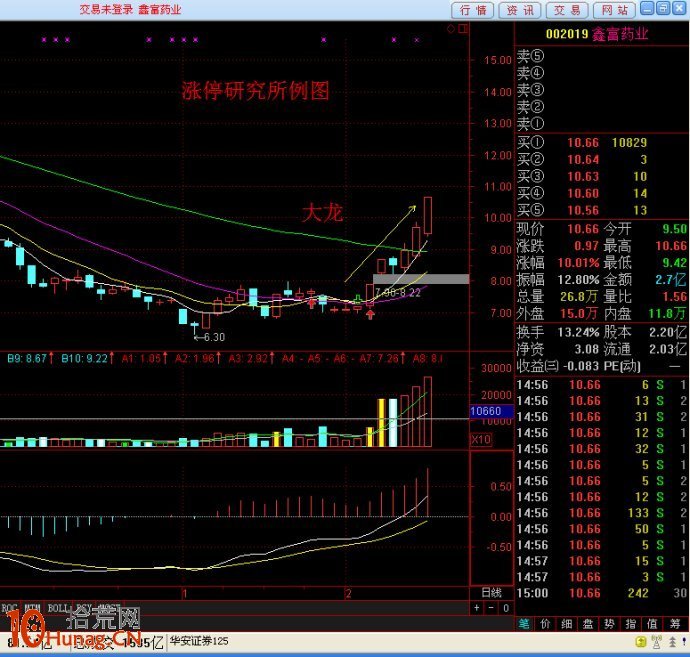Click stock code 002019 header

tap(567, 34)
